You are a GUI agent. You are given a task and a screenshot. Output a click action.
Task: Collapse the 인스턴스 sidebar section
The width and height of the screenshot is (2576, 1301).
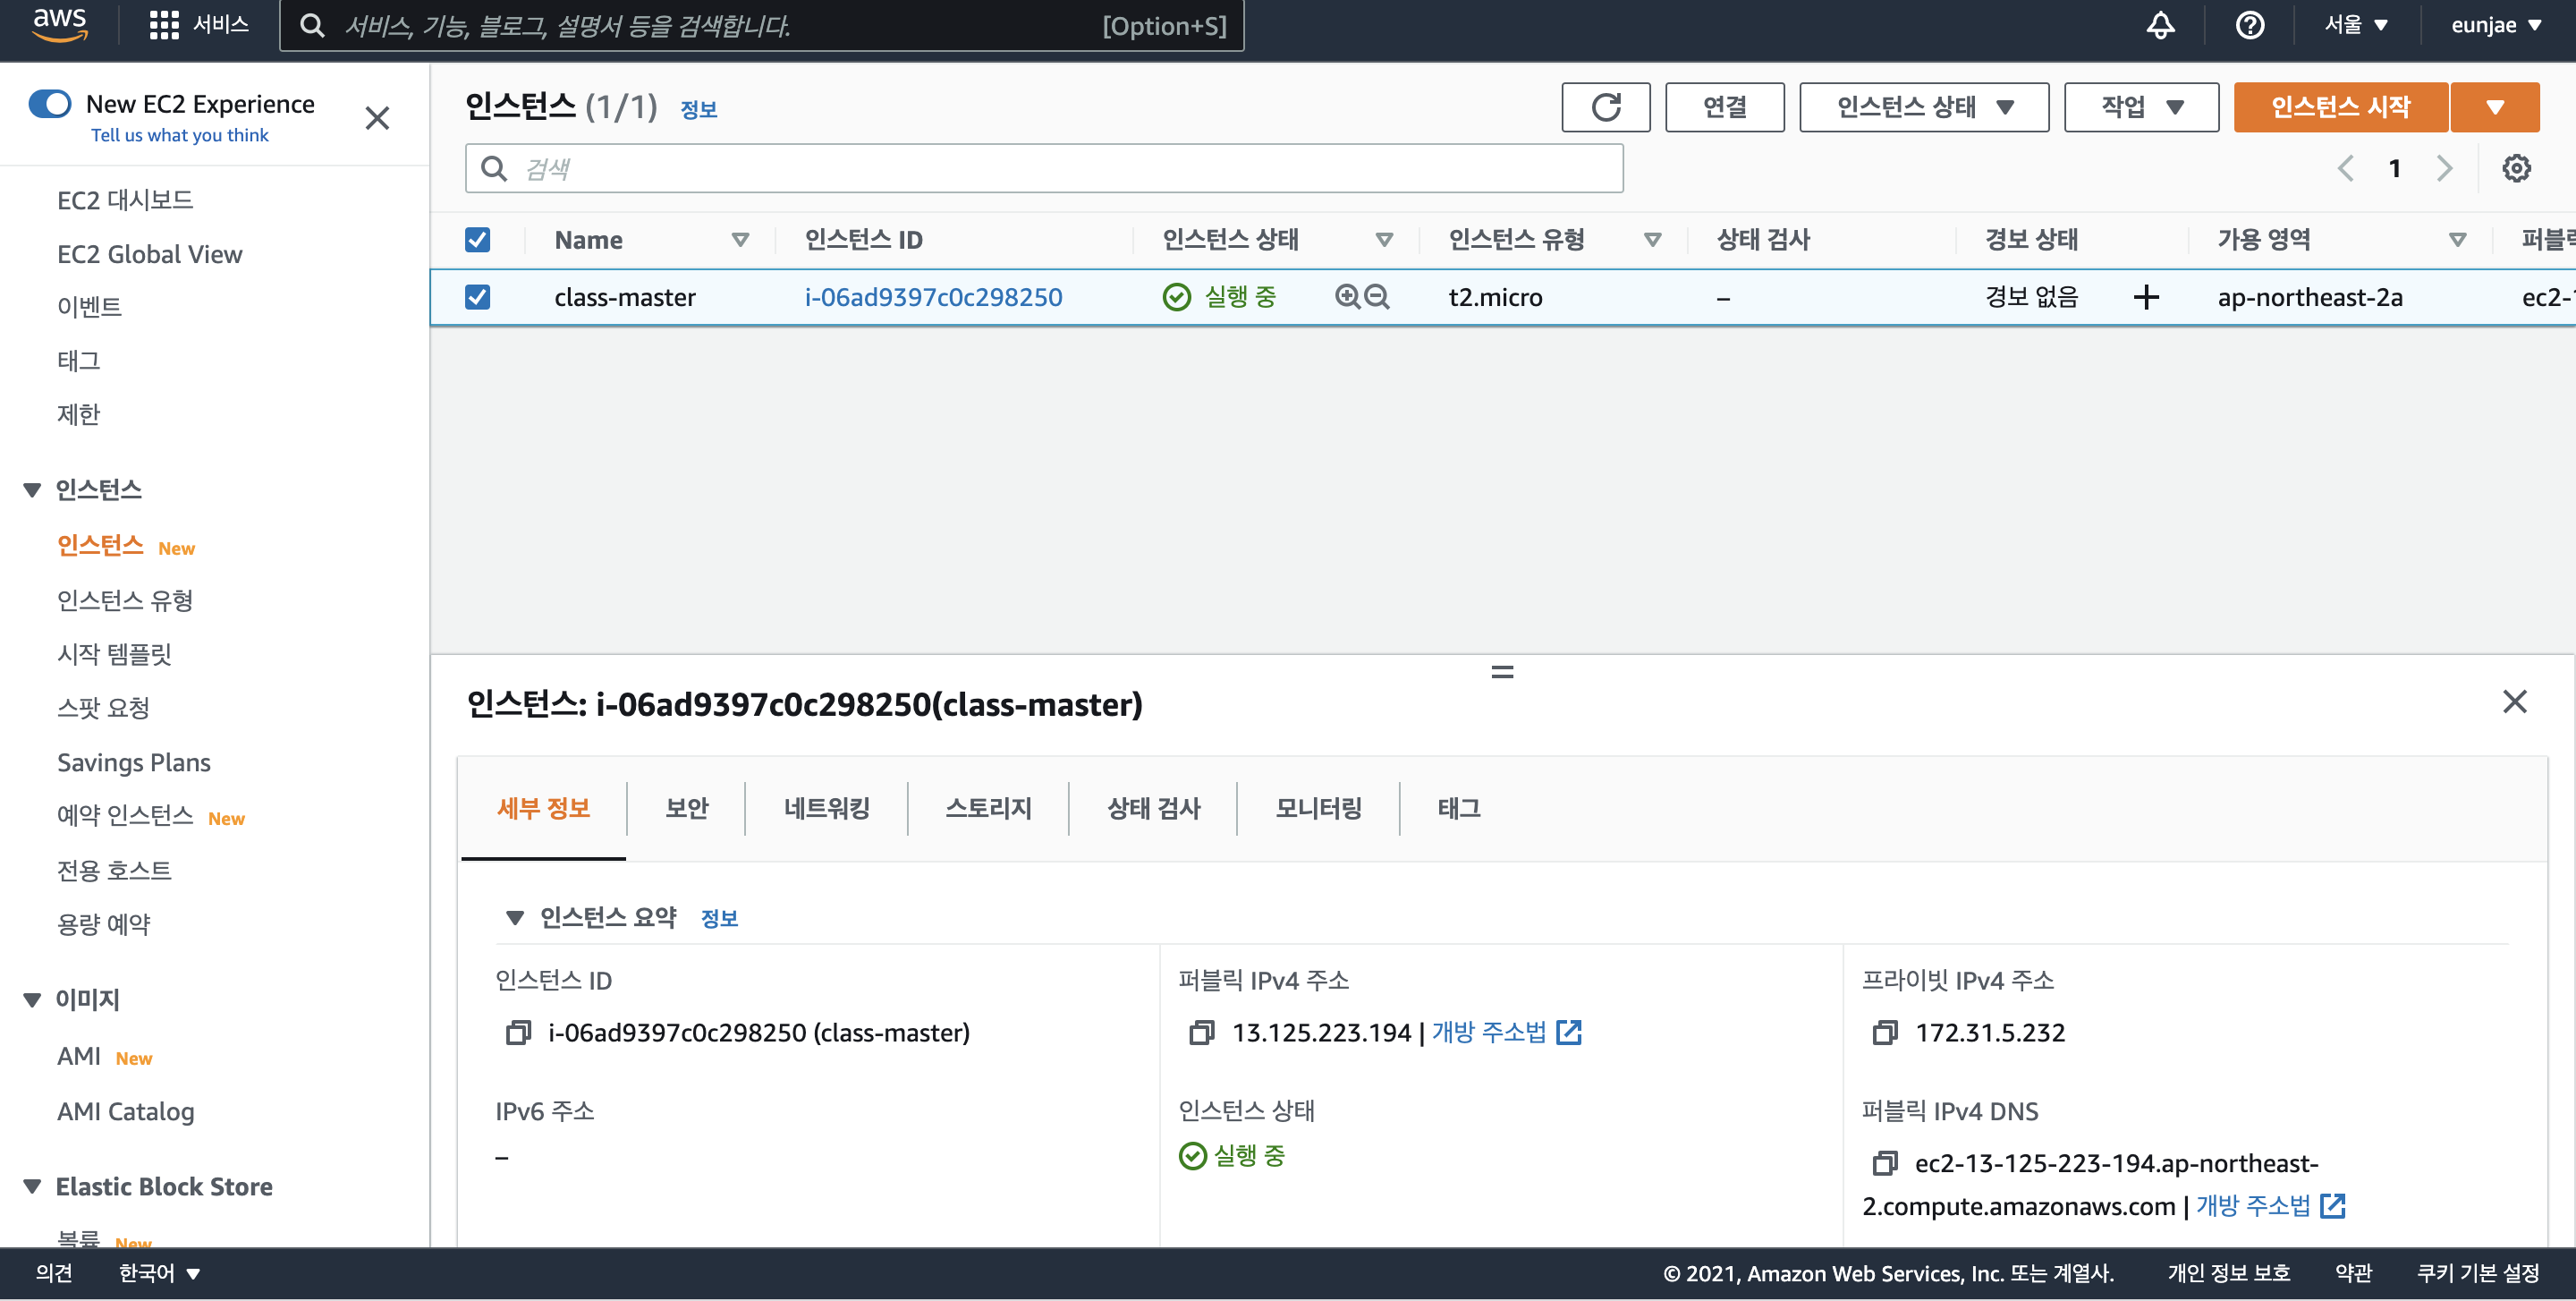pyautogui.click(x=32, y=490)
